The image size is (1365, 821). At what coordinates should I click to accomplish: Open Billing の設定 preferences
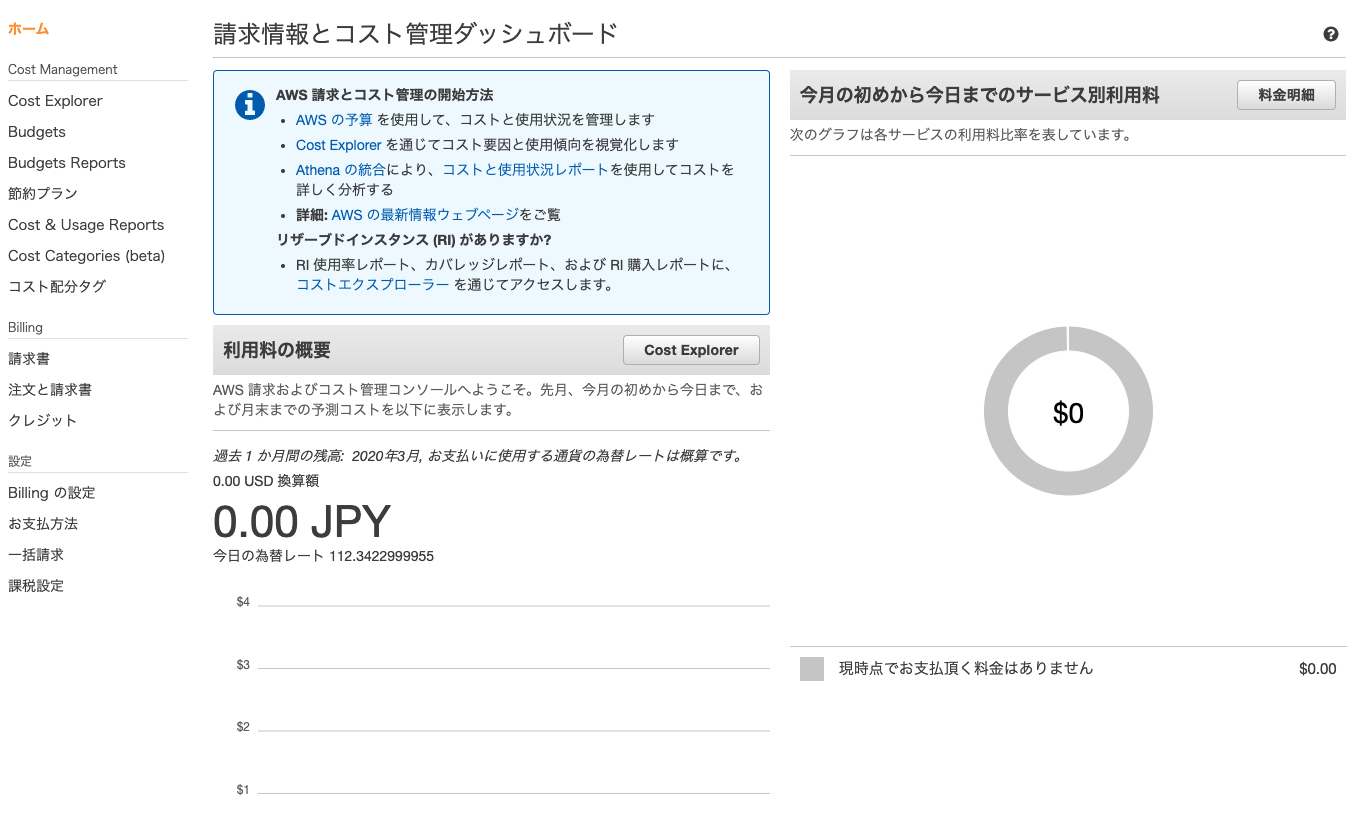click(x=52, y=493)
